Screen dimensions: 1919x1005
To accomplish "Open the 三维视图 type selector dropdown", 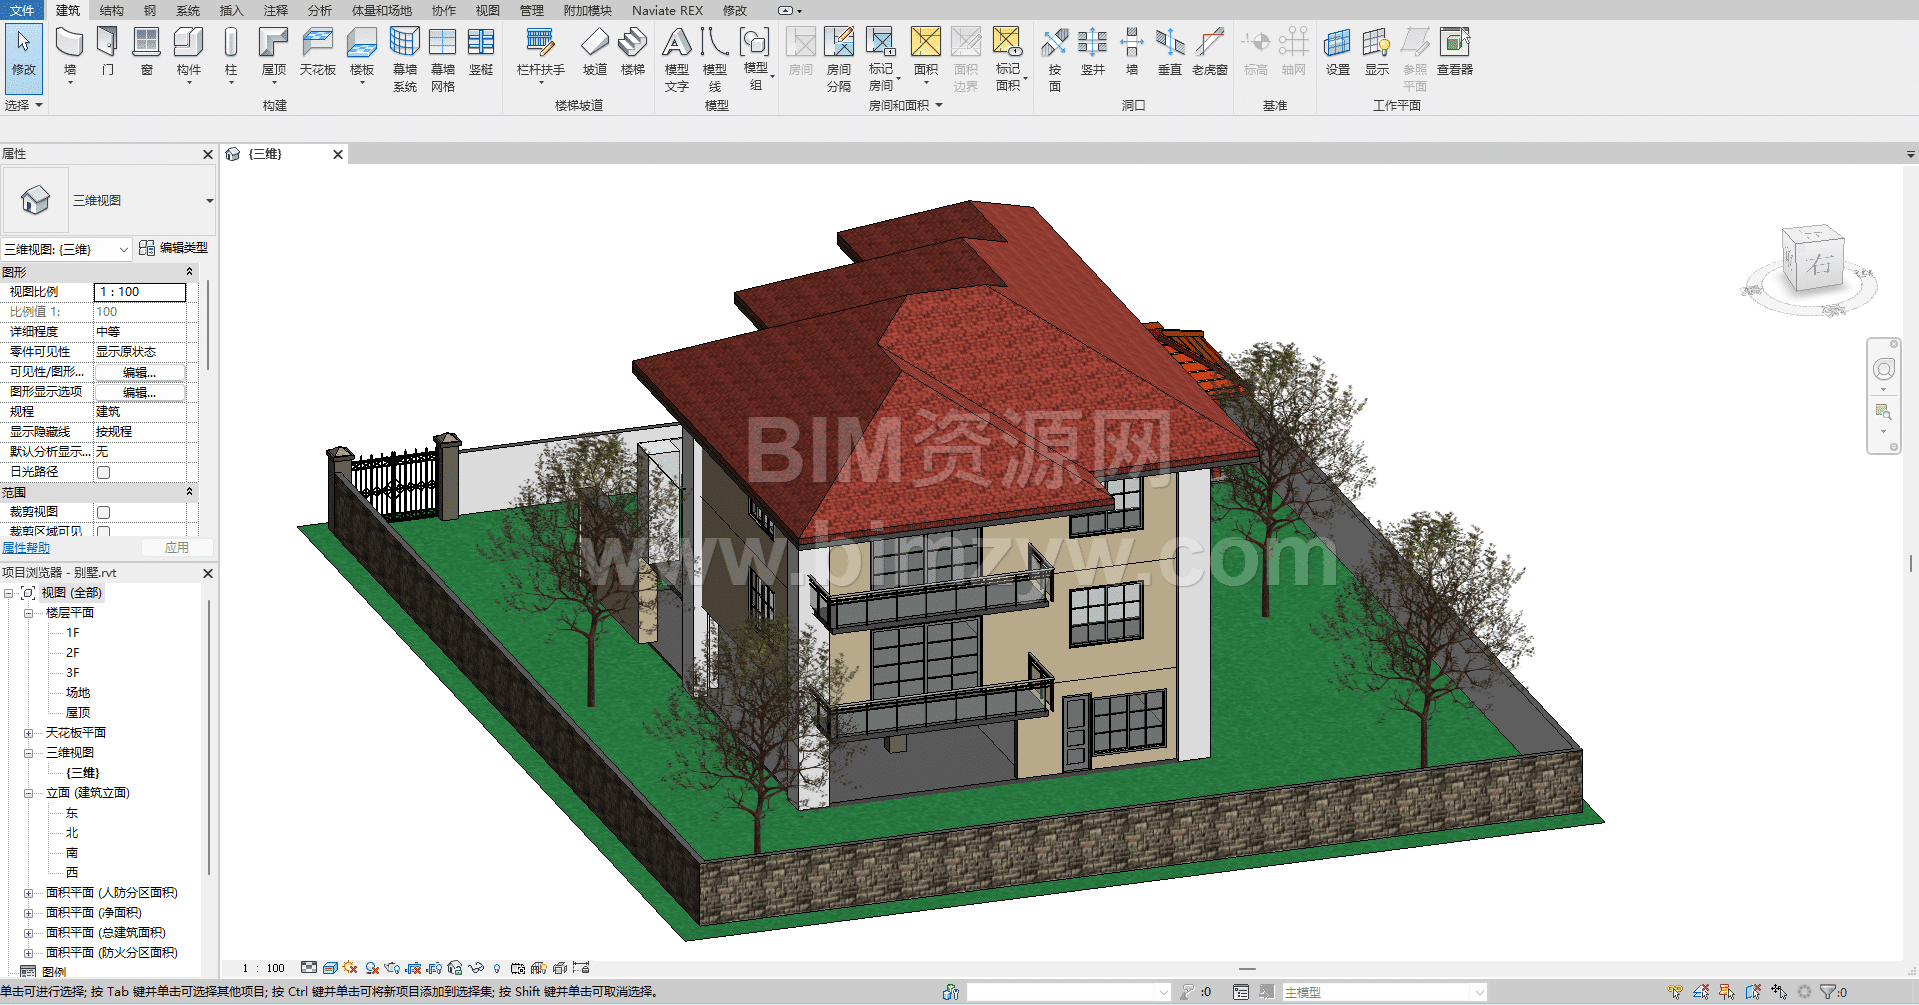I will click(209, 201).
